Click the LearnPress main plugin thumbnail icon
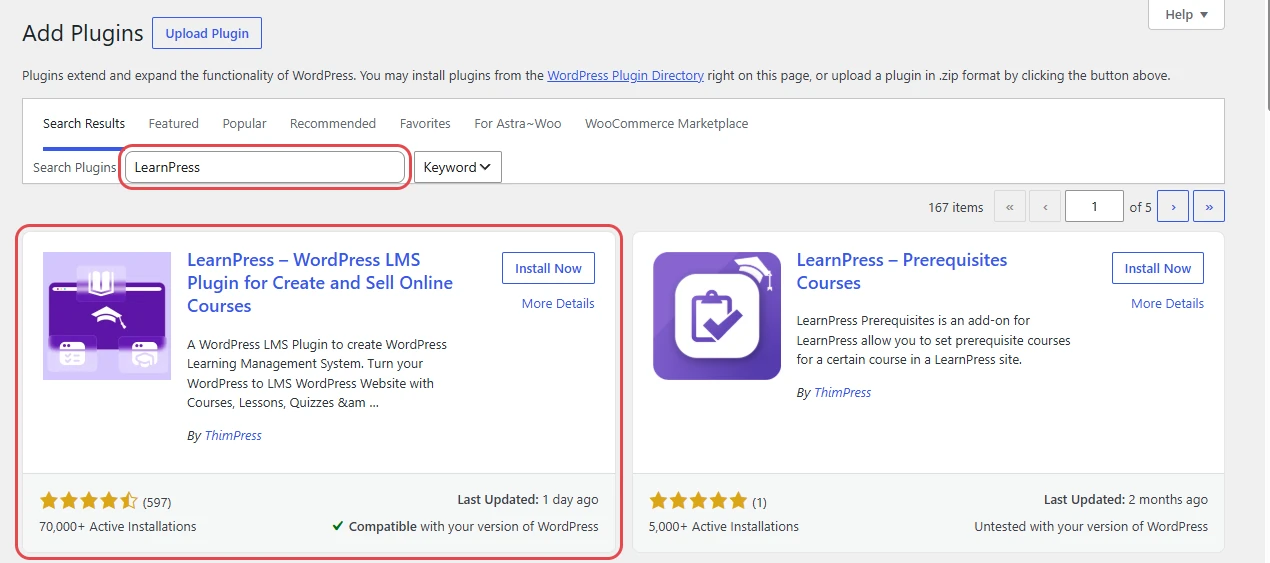 click(x=107, y=316)
